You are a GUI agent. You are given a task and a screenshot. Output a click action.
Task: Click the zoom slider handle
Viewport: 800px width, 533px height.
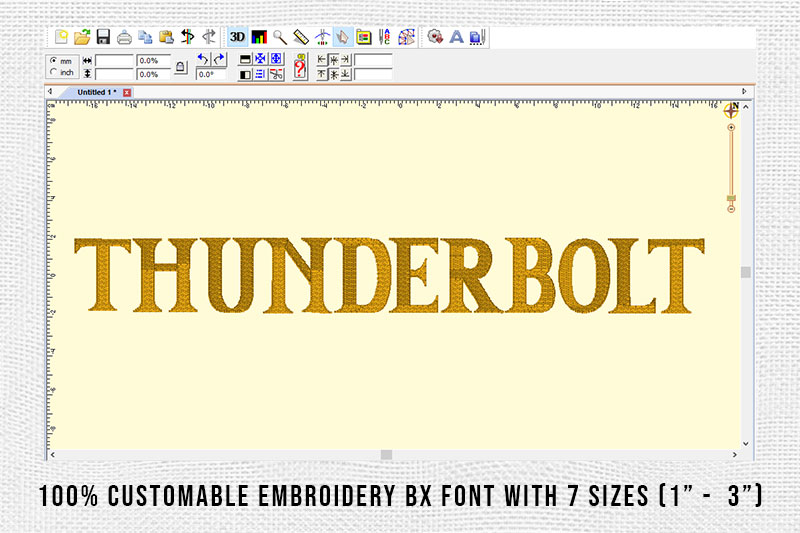(x=731, y=198)
